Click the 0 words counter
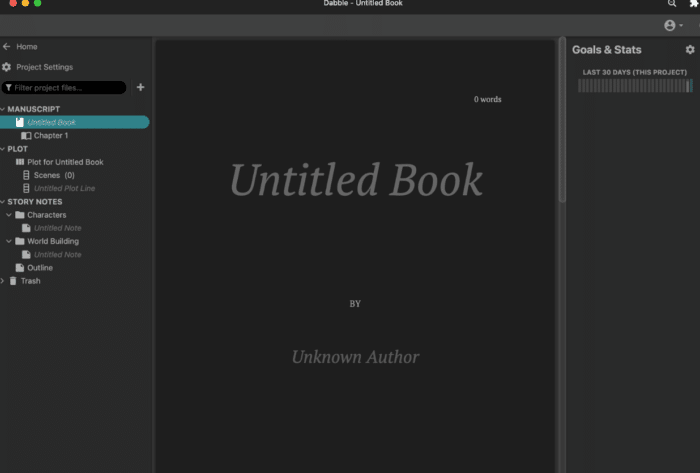 pos(488,99)
